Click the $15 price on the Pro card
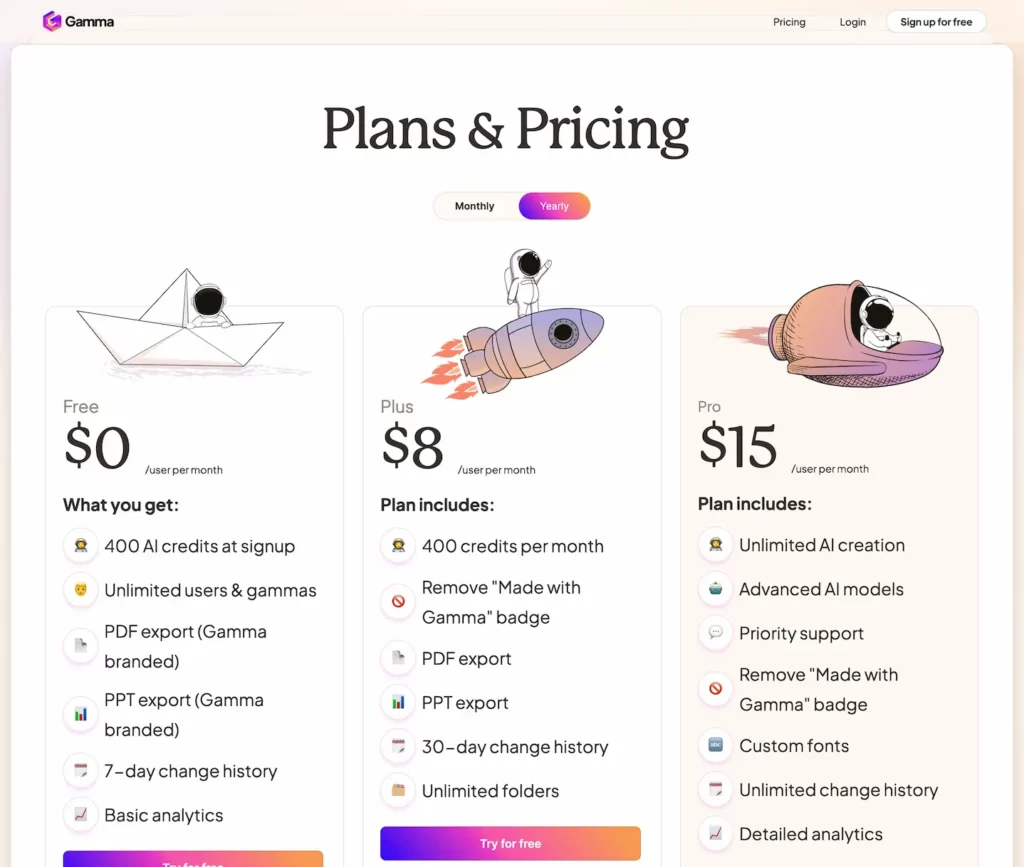The image size is (1024, 867). 738,447
